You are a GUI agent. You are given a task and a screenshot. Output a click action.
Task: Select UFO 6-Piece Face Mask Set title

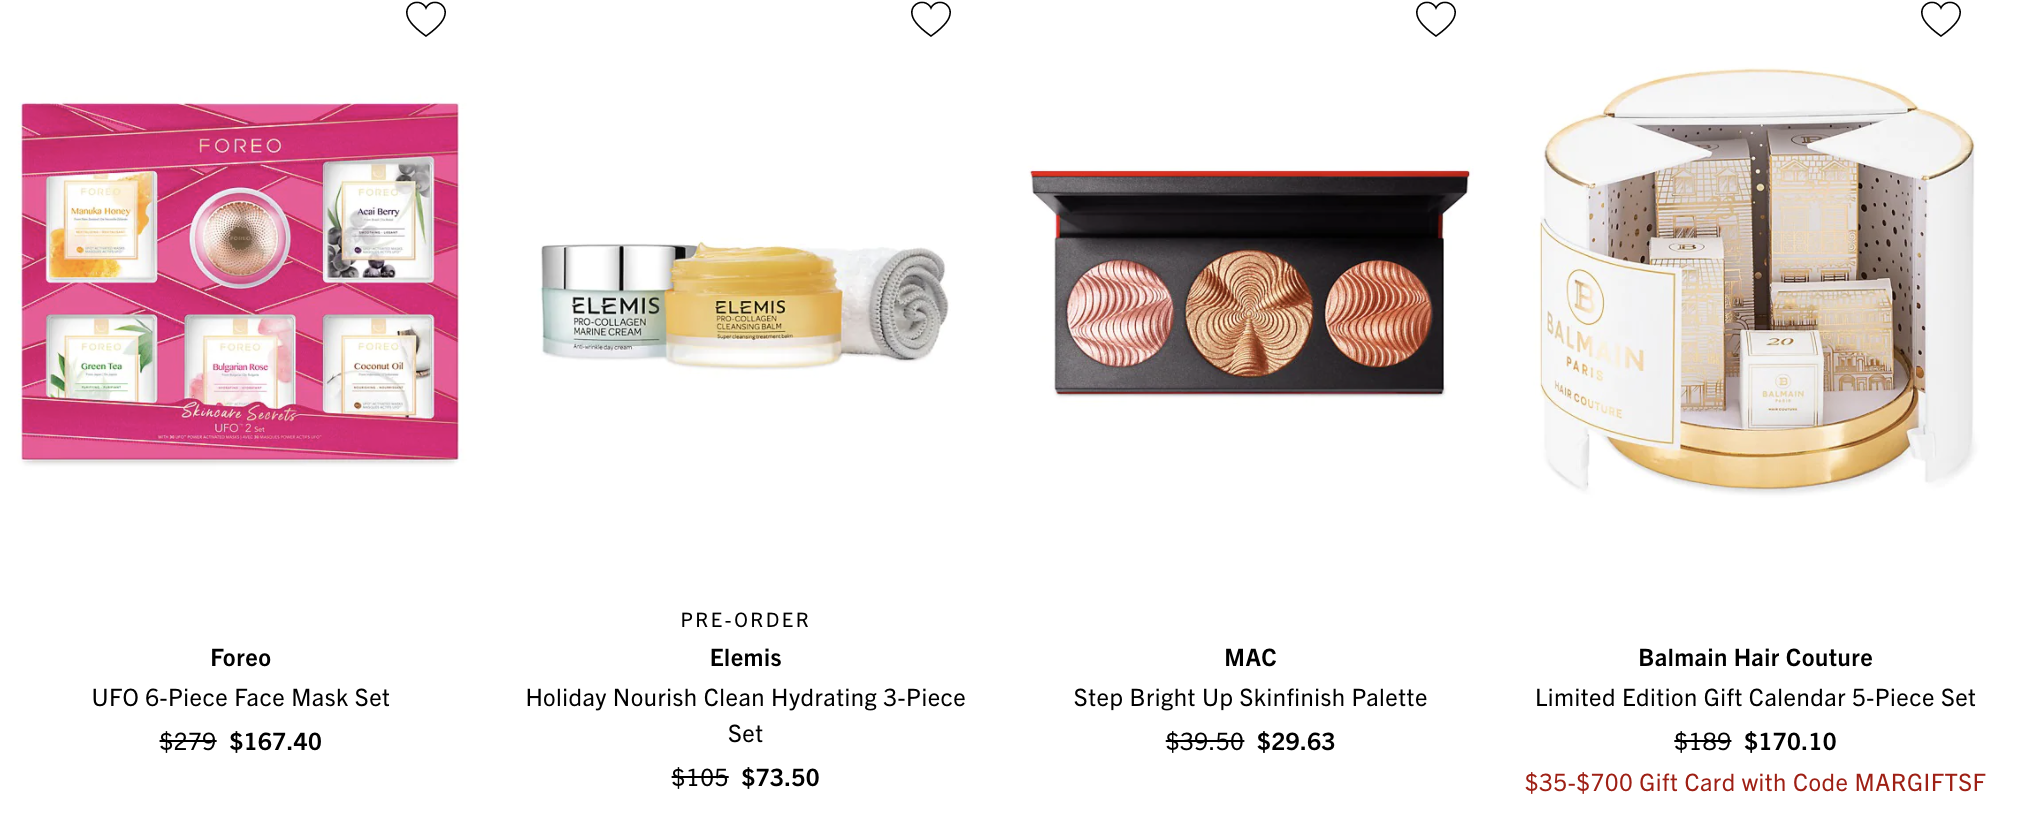[x=241, y=698]
